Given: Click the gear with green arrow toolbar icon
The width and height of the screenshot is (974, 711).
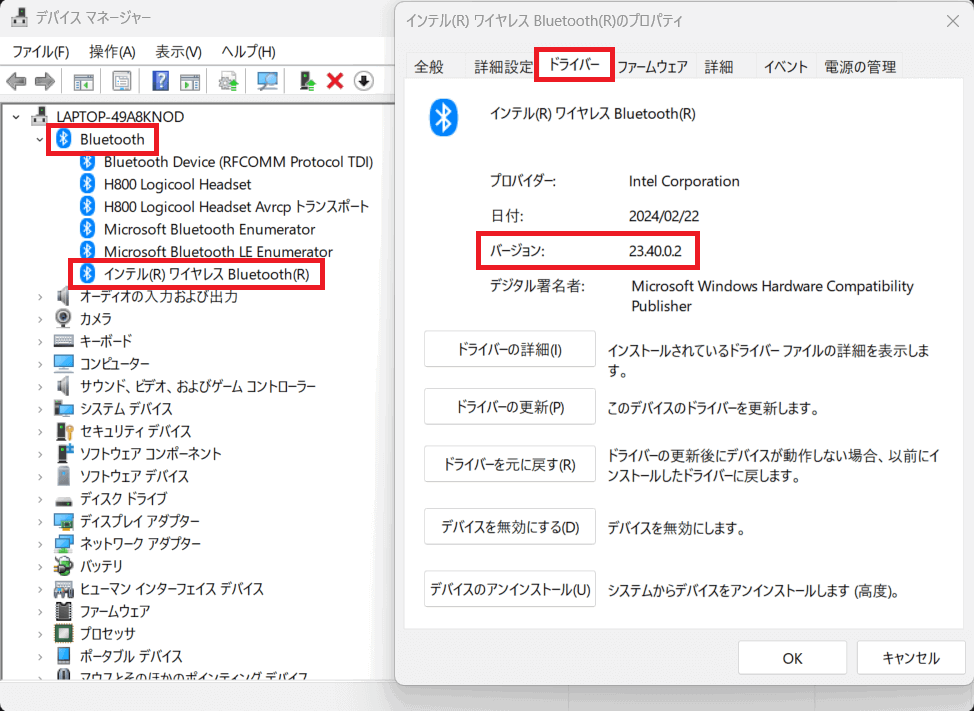Looking at the screenshot, I should click(229, 81).
